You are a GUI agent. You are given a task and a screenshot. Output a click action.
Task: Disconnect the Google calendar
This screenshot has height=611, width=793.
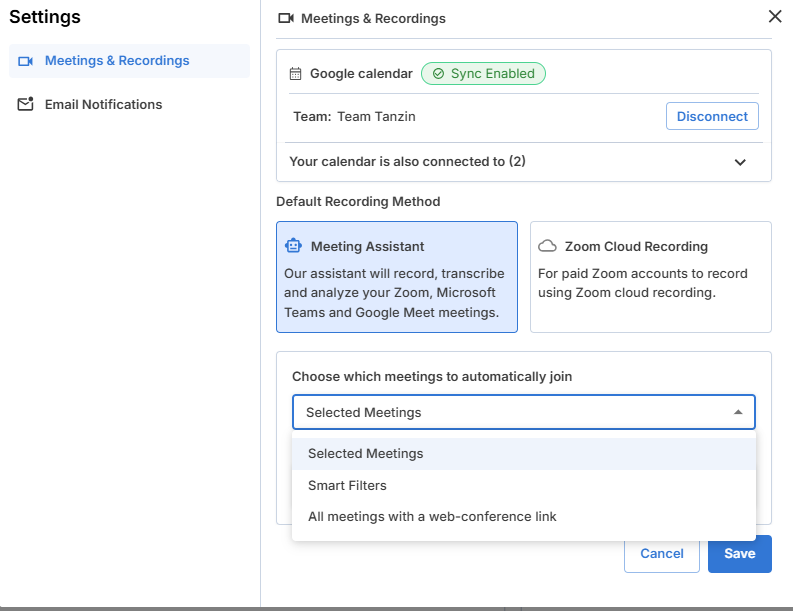coord(712,116)
